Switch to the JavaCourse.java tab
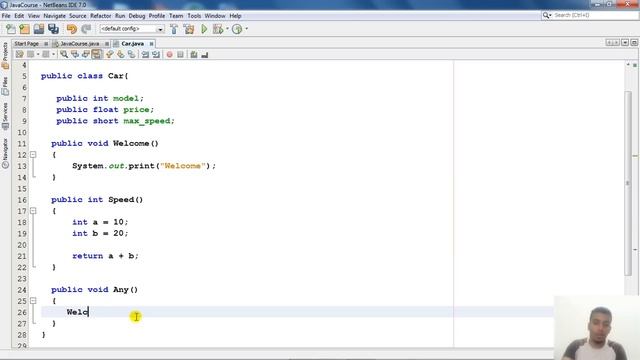Viewport: 640px width, 360px height. tap(80, 44)
